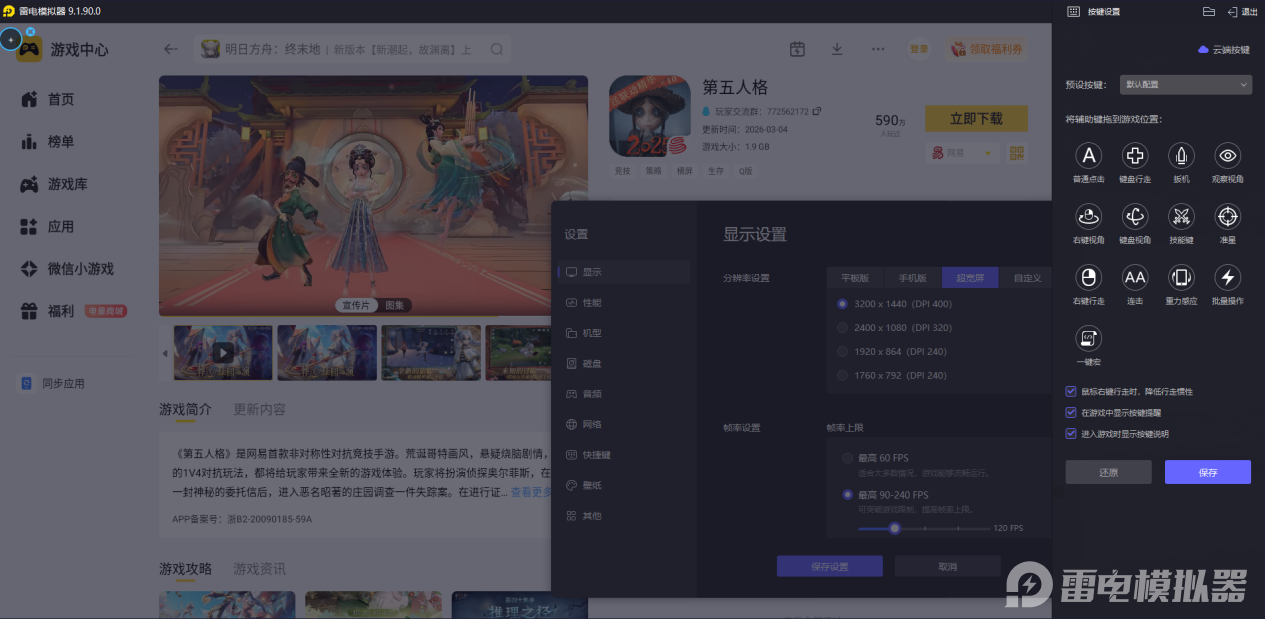Select the 普通点击 tap key icon
This screenshot has height=619, width=1265.
[1088, 156]
